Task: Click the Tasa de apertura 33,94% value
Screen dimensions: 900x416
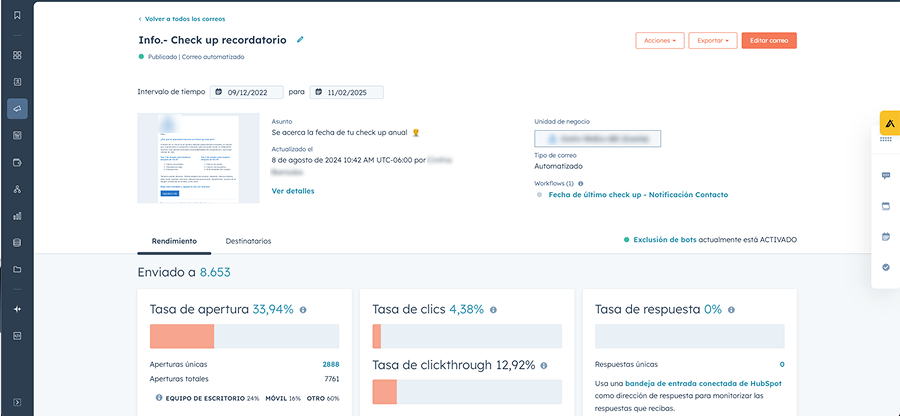Action: point(273,310)
